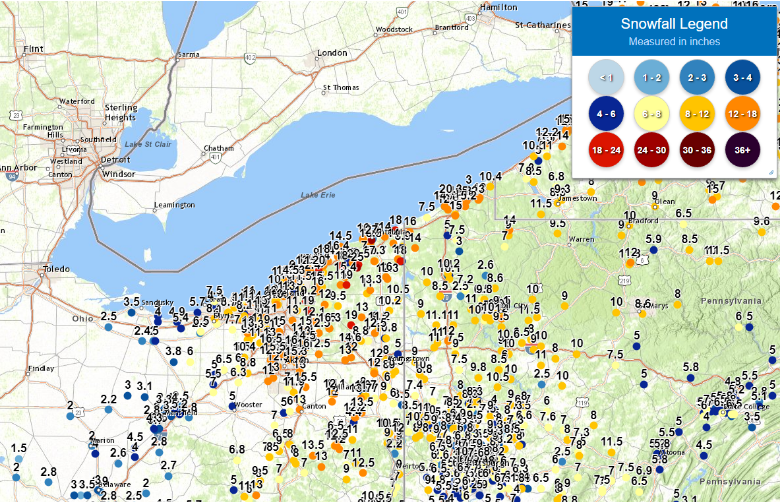Click the Detroit city label
This screenshot has width=782, height=502.
[115, 160]
